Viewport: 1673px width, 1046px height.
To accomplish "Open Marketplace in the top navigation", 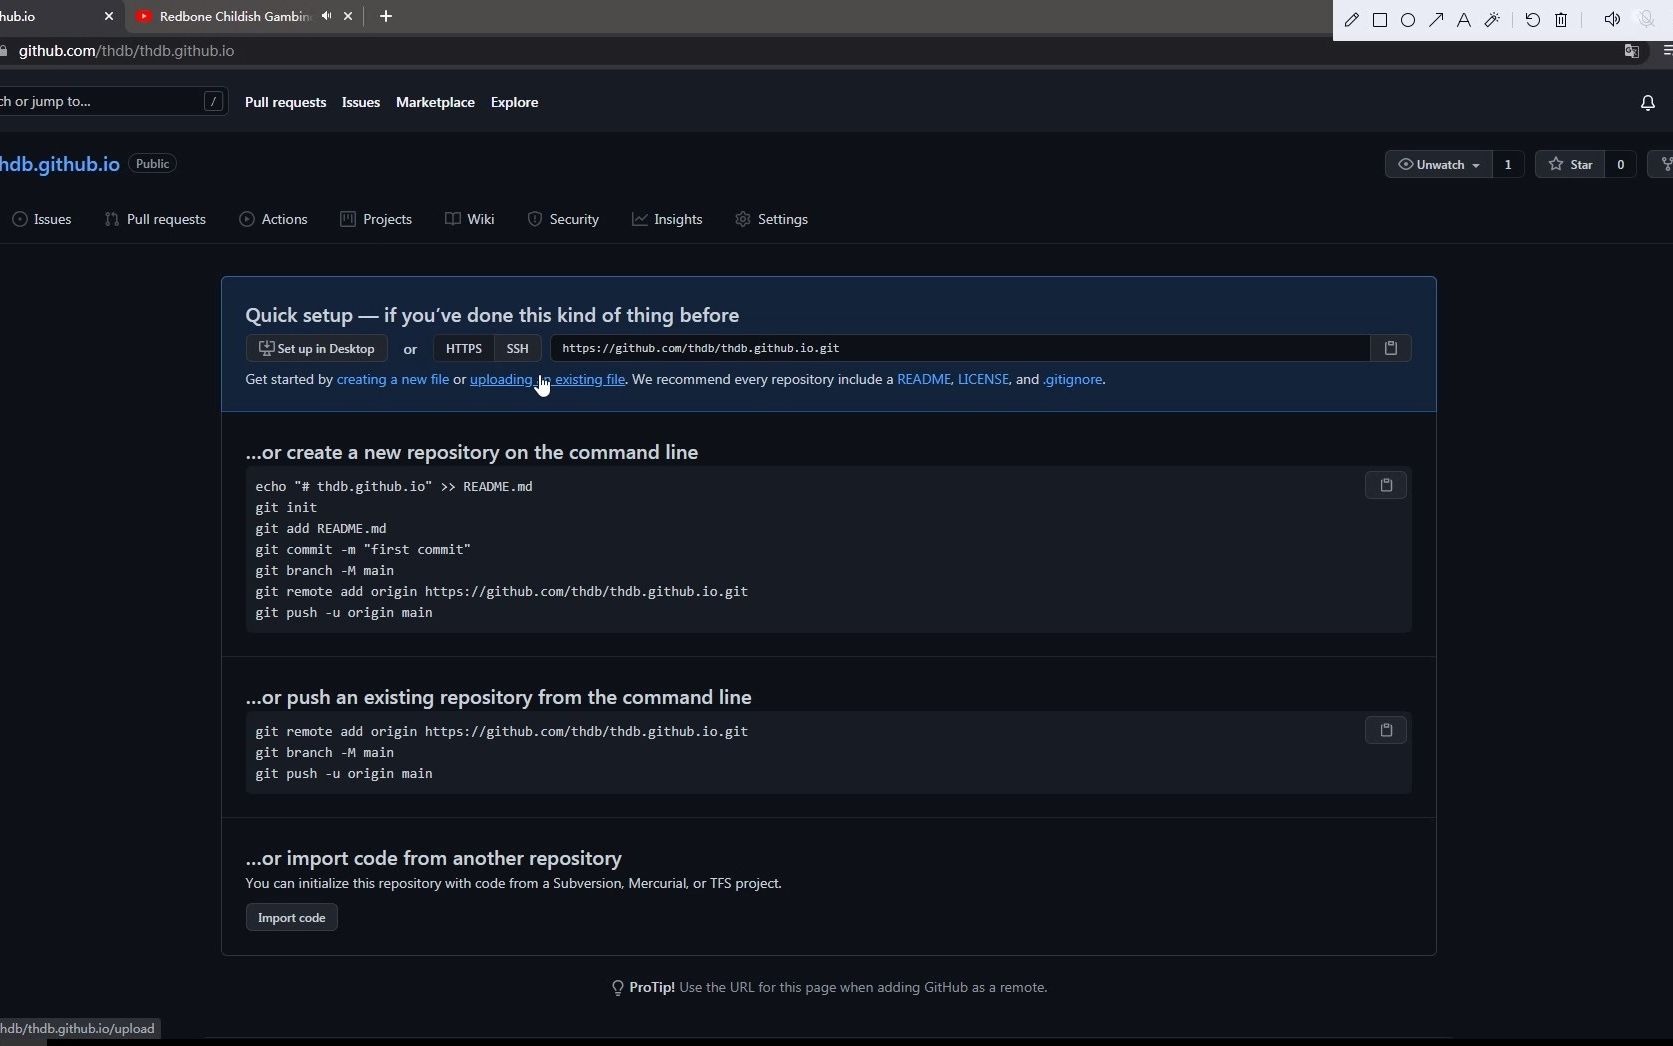I will [435, 102].
